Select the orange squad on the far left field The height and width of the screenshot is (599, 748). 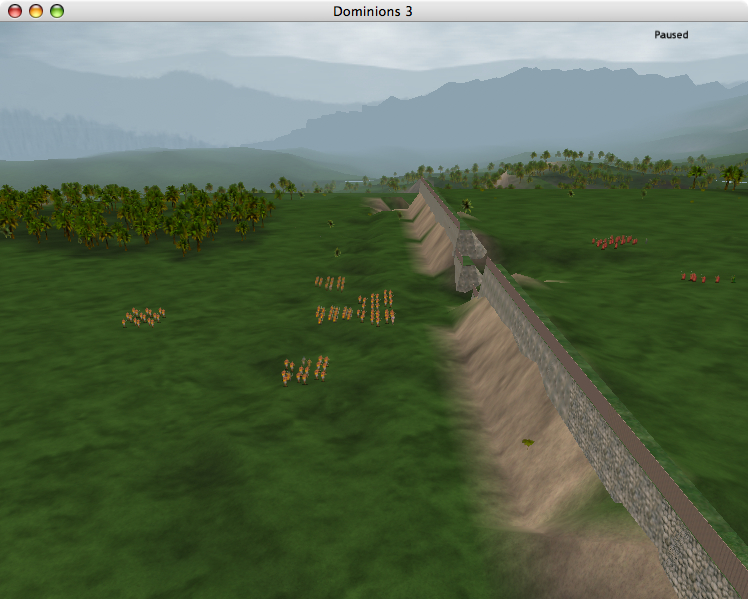[x=143, y=316]
